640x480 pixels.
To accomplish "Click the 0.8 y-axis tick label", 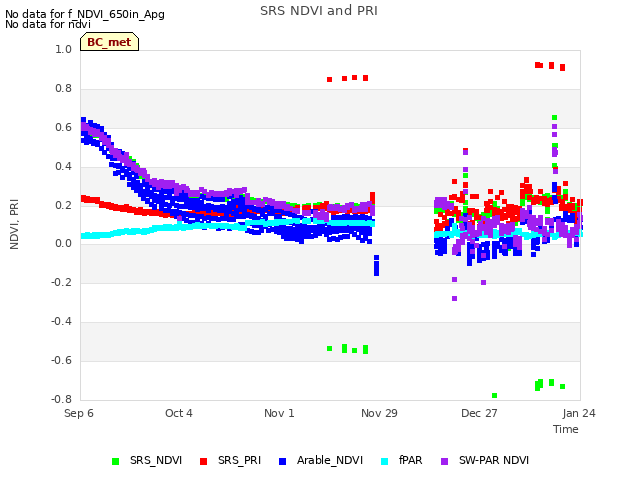I will [x=63, y=88].
